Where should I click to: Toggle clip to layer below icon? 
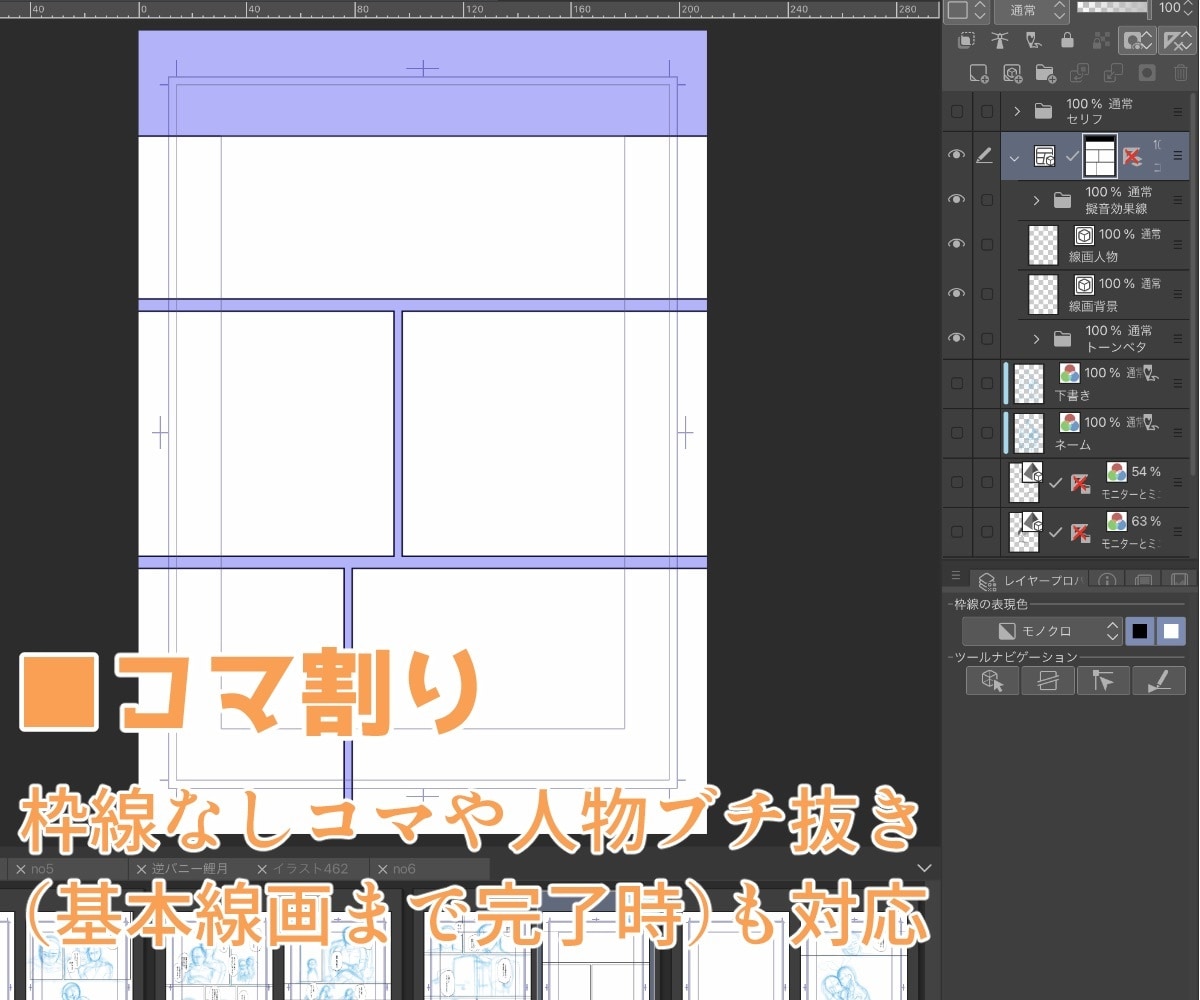point(966,41)
